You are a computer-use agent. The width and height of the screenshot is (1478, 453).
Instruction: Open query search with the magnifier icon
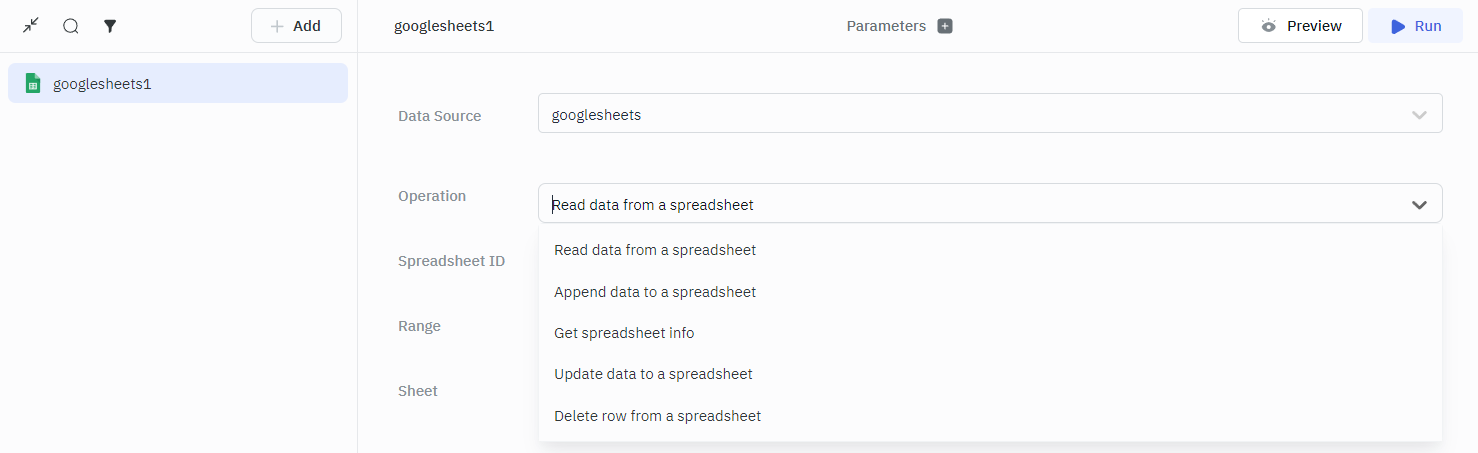click(x=71, y=26)
